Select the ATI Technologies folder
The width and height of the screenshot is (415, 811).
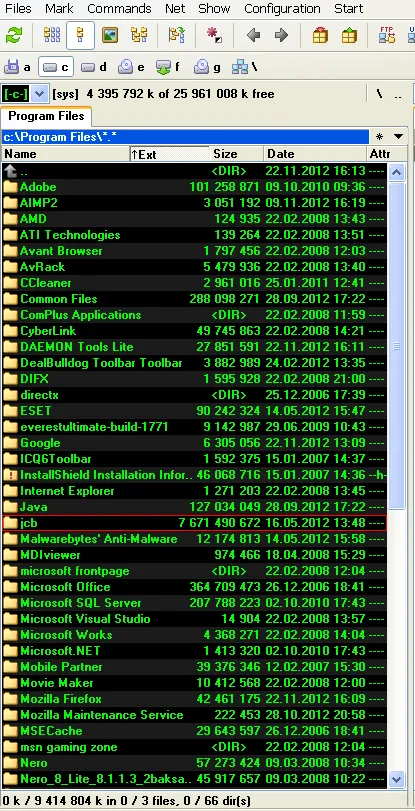click(194, 235)
